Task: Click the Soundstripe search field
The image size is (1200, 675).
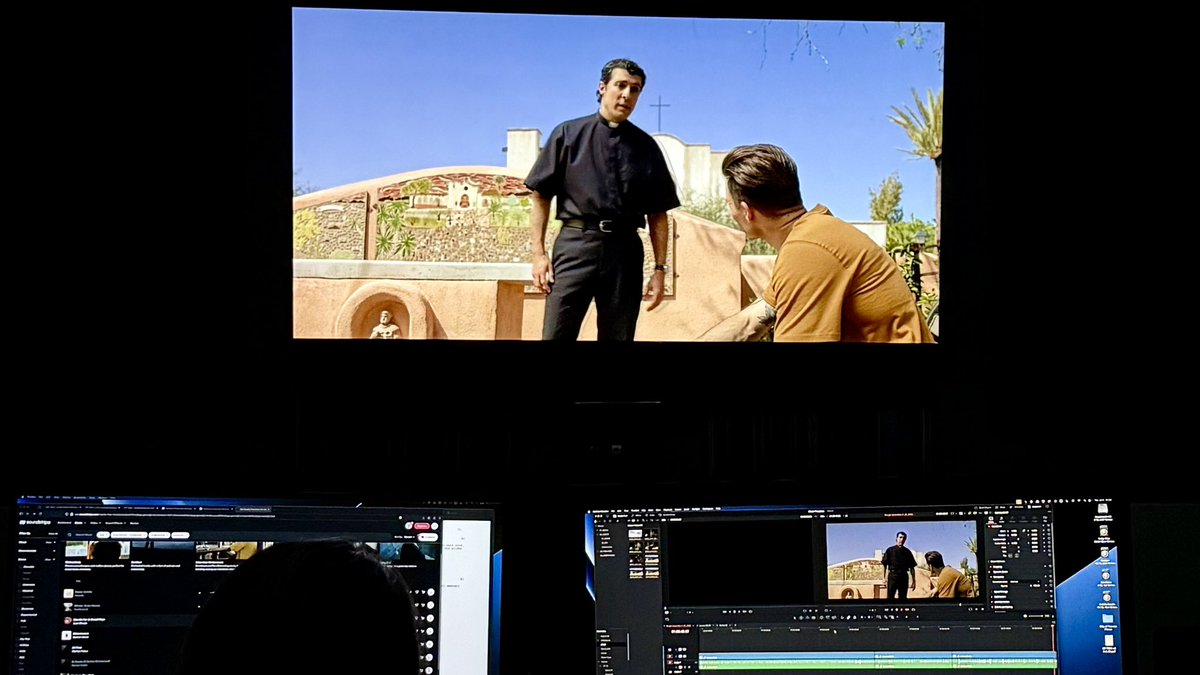Action: click(x=81, y=535)
